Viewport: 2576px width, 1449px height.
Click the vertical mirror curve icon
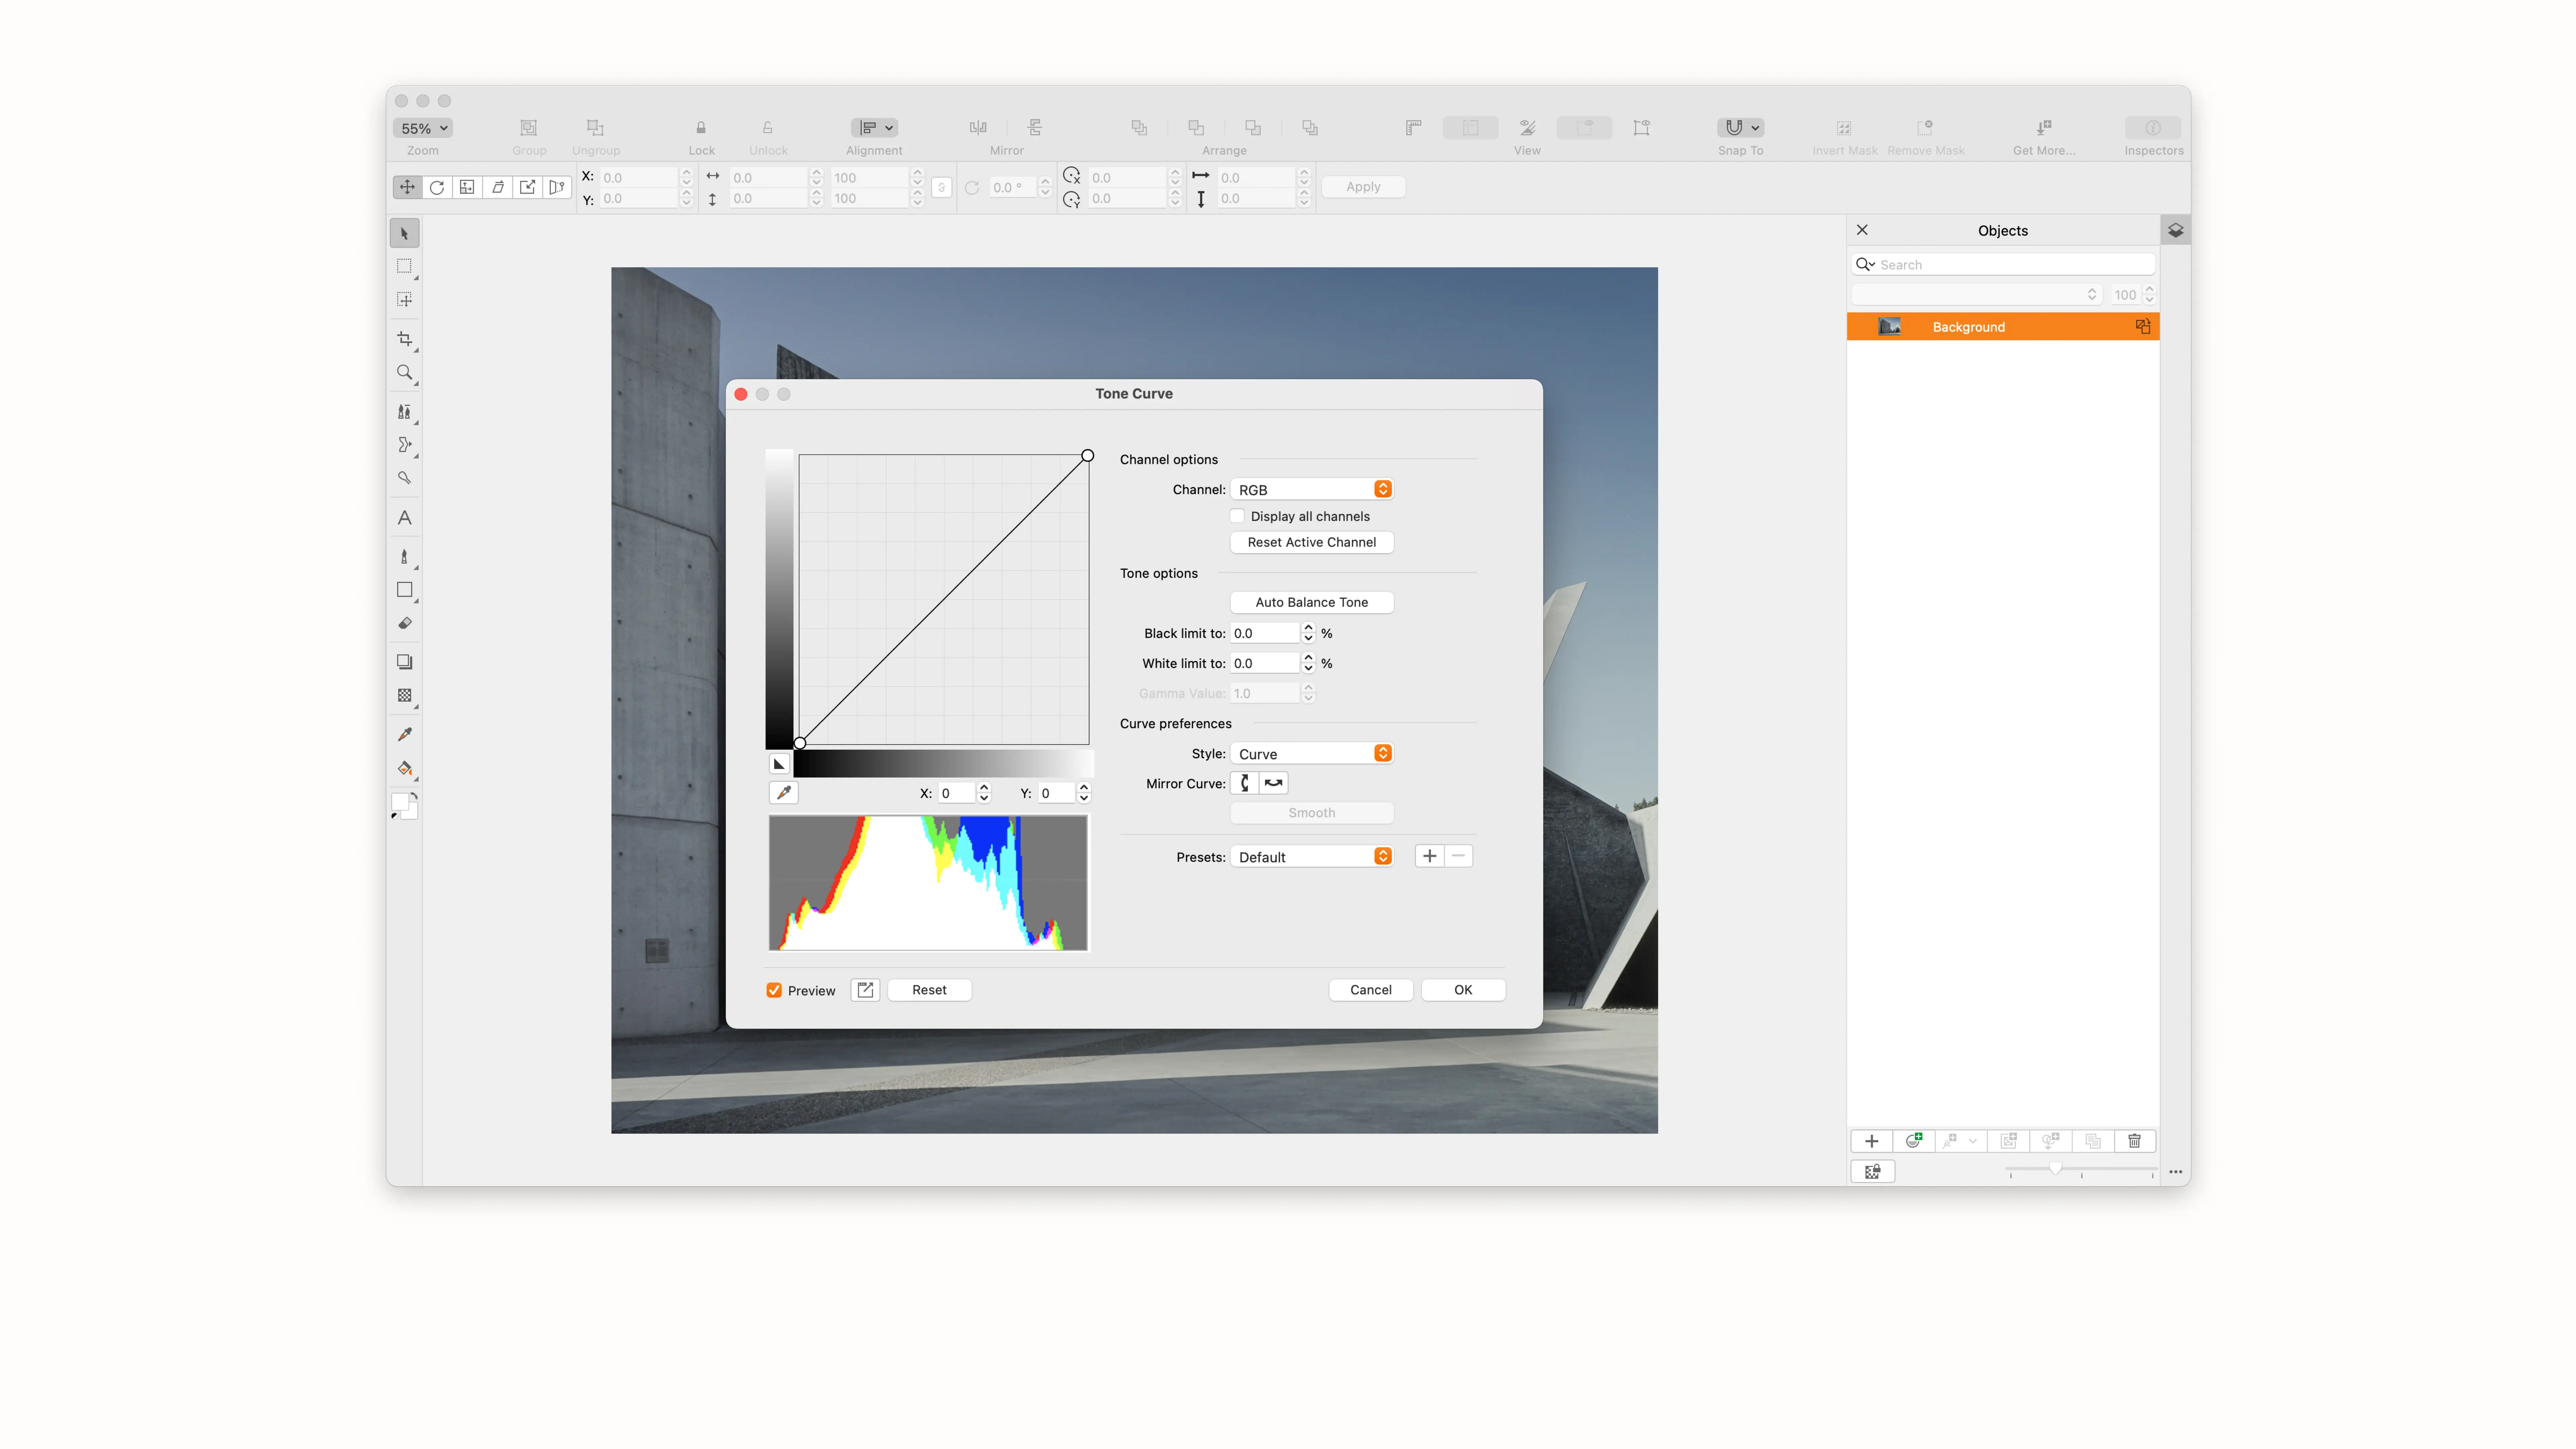tap(1245, 783)
